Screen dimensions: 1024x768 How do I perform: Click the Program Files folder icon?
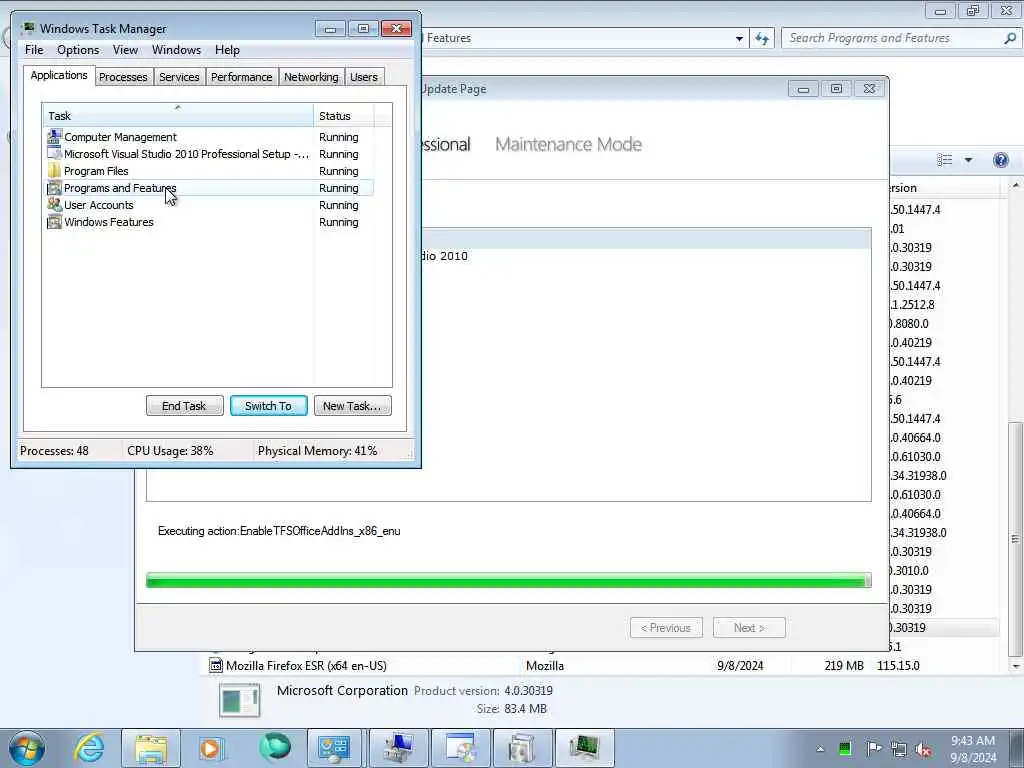(x=54, y=170)
